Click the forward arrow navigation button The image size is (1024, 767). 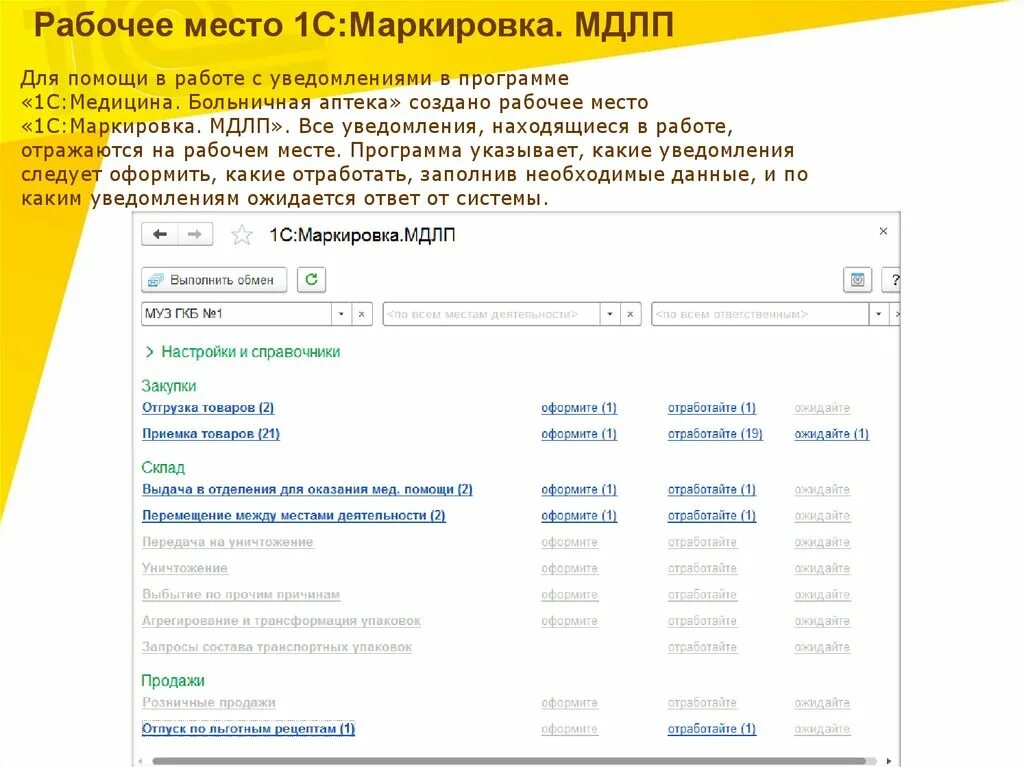click(195, 235)
